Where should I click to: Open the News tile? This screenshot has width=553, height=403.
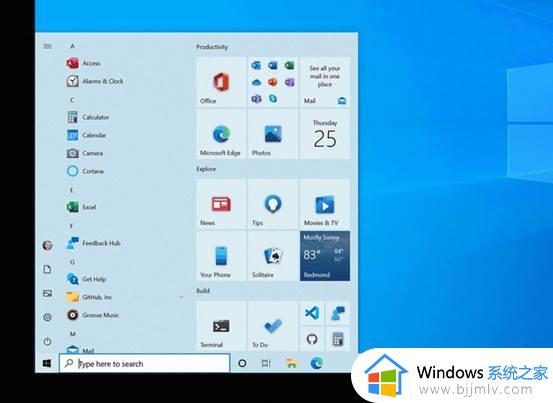(x=221, y=204)
